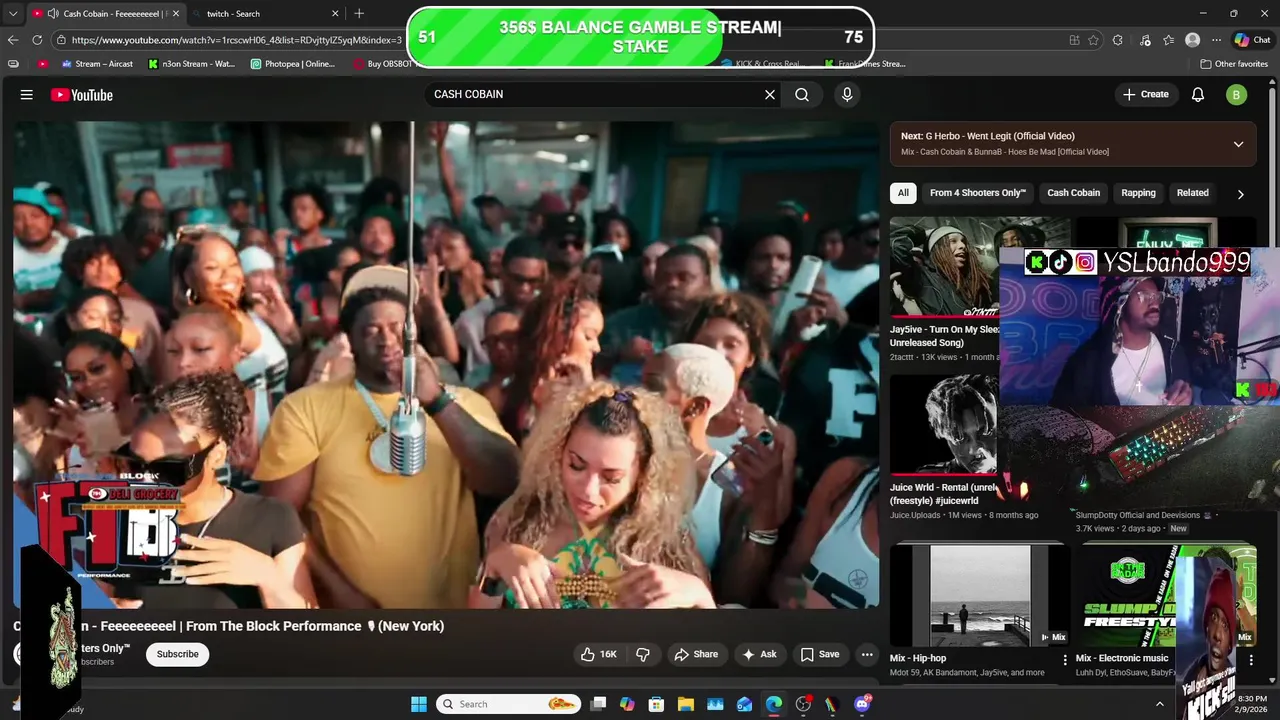Image resolution: width=1280 pixels, height=720 pixels.
Task: Open more actions ellipsis under video
Action: click(867, 654)
